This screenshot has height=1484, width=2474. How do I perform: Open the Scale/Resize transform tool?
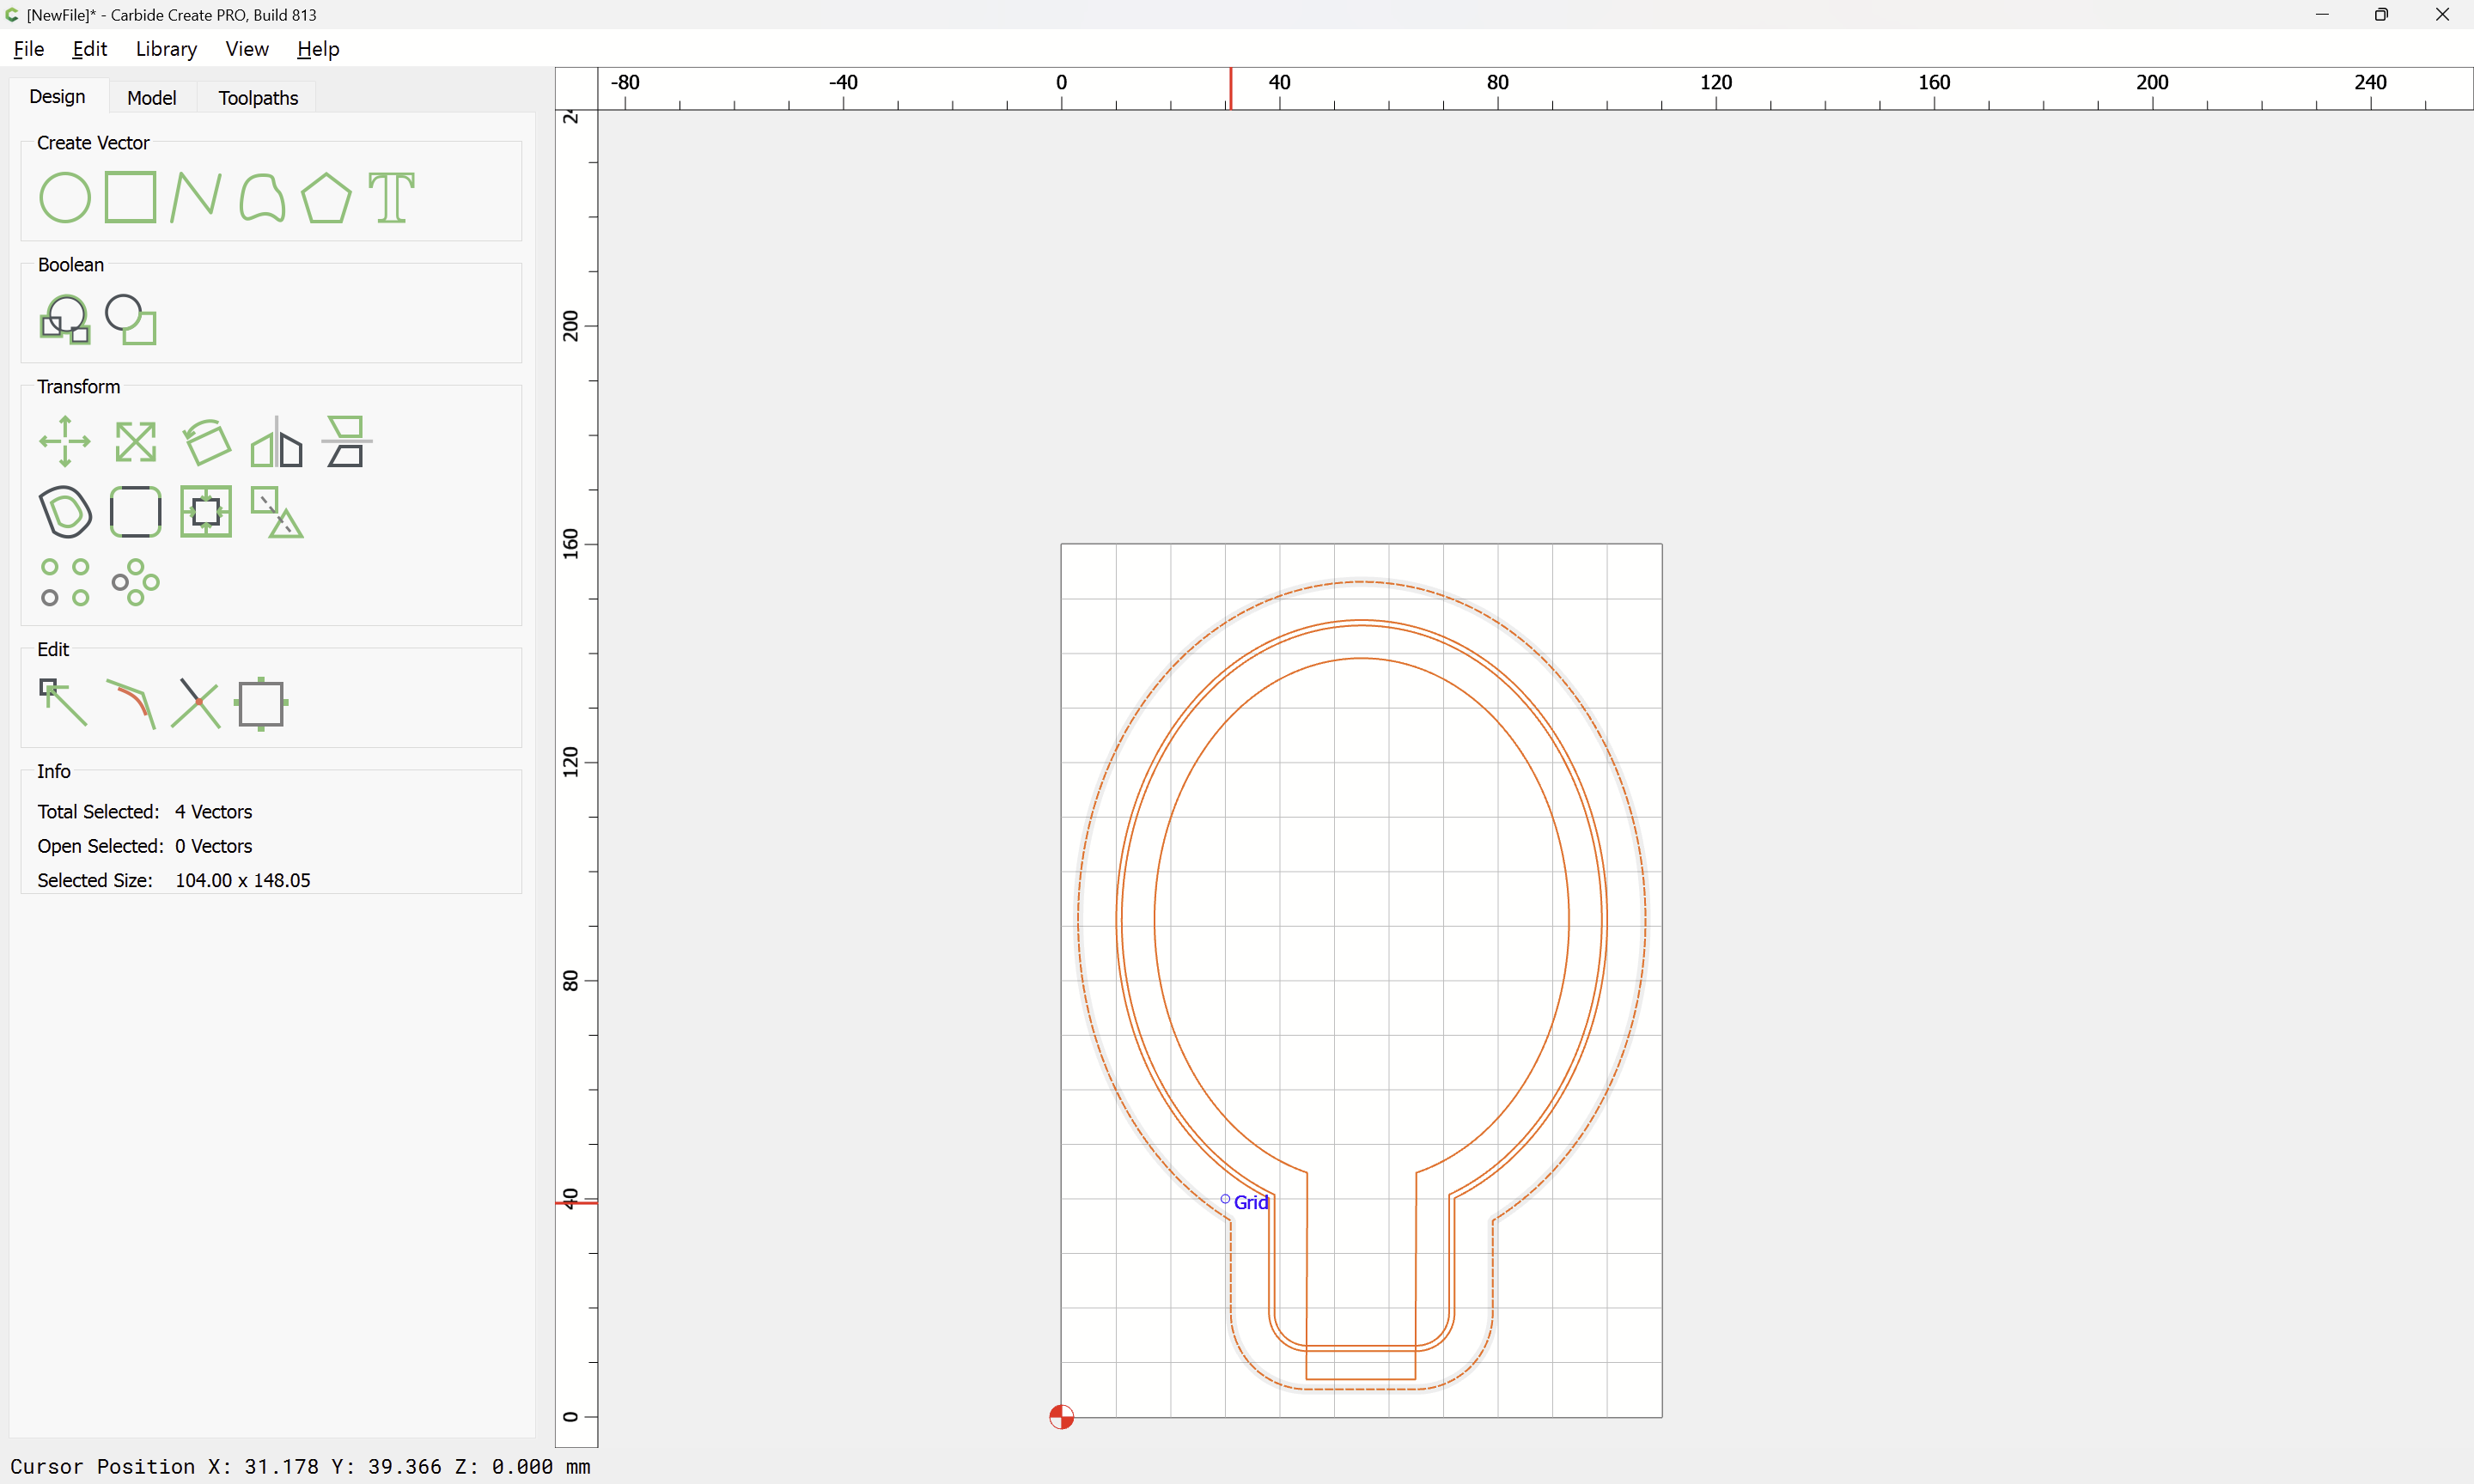tap(135, 441)
